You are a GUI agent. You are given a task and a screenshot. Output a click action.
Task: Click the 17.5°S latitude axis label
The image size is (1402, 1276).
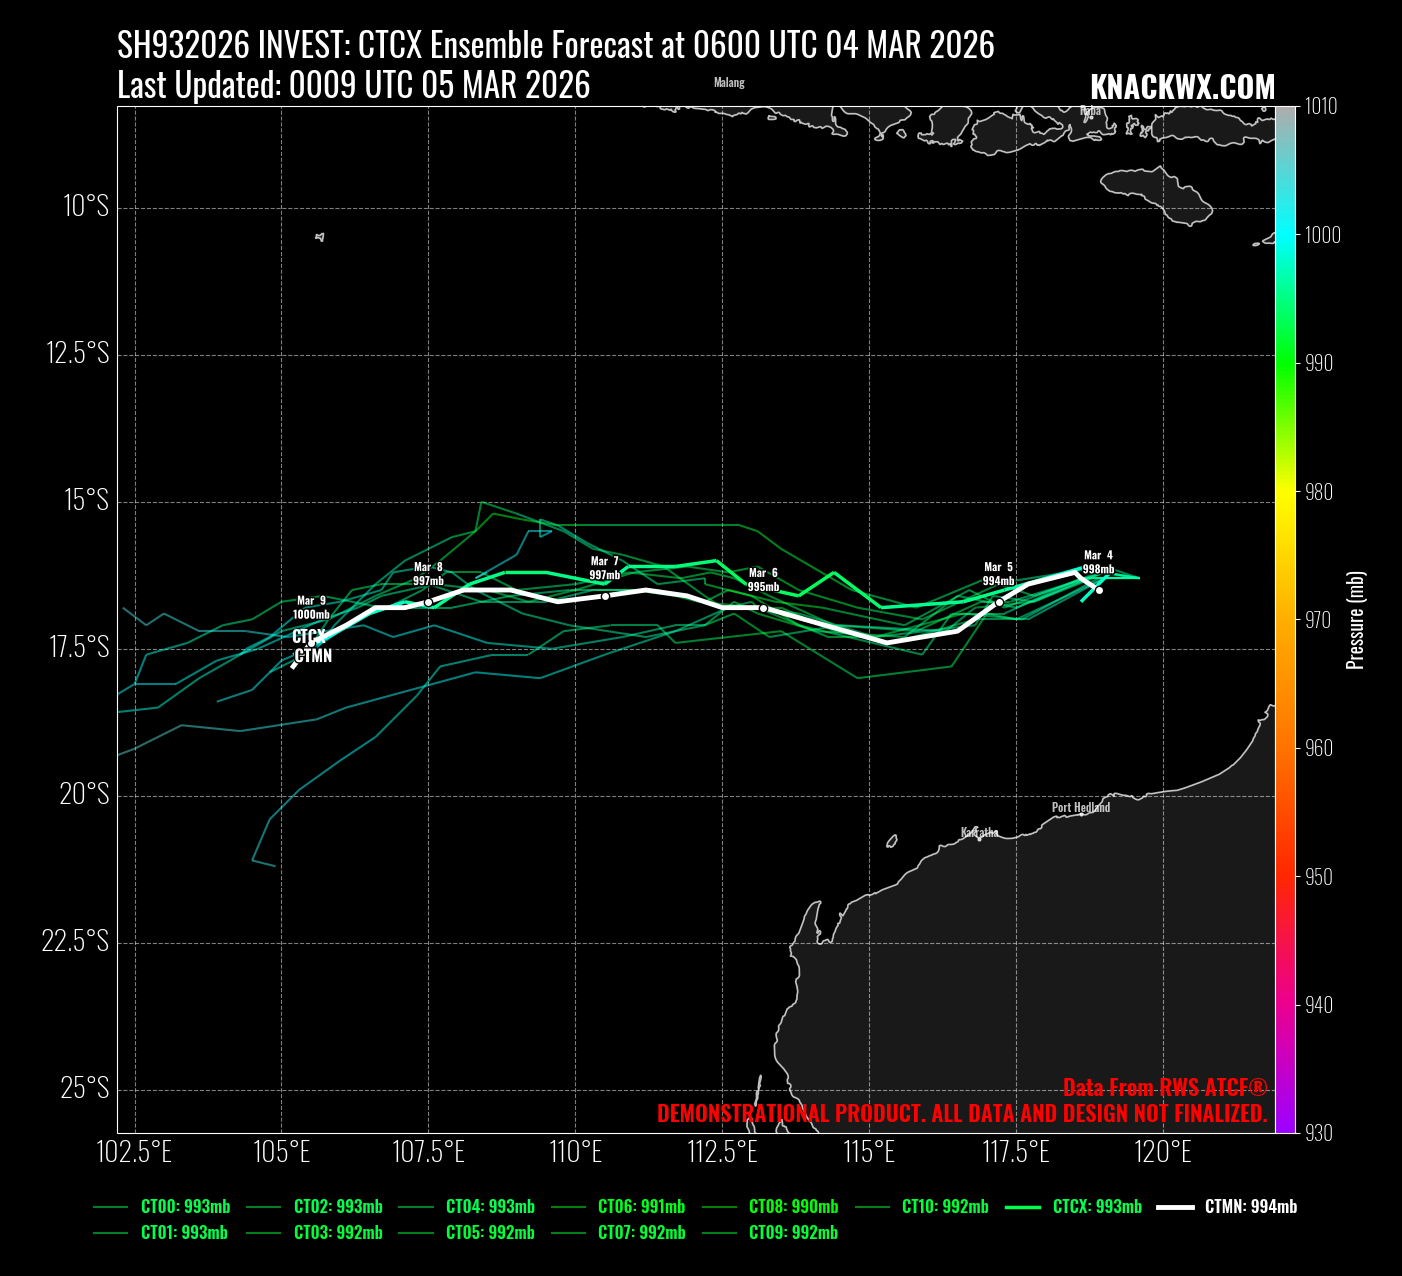[x=79, y=648]
